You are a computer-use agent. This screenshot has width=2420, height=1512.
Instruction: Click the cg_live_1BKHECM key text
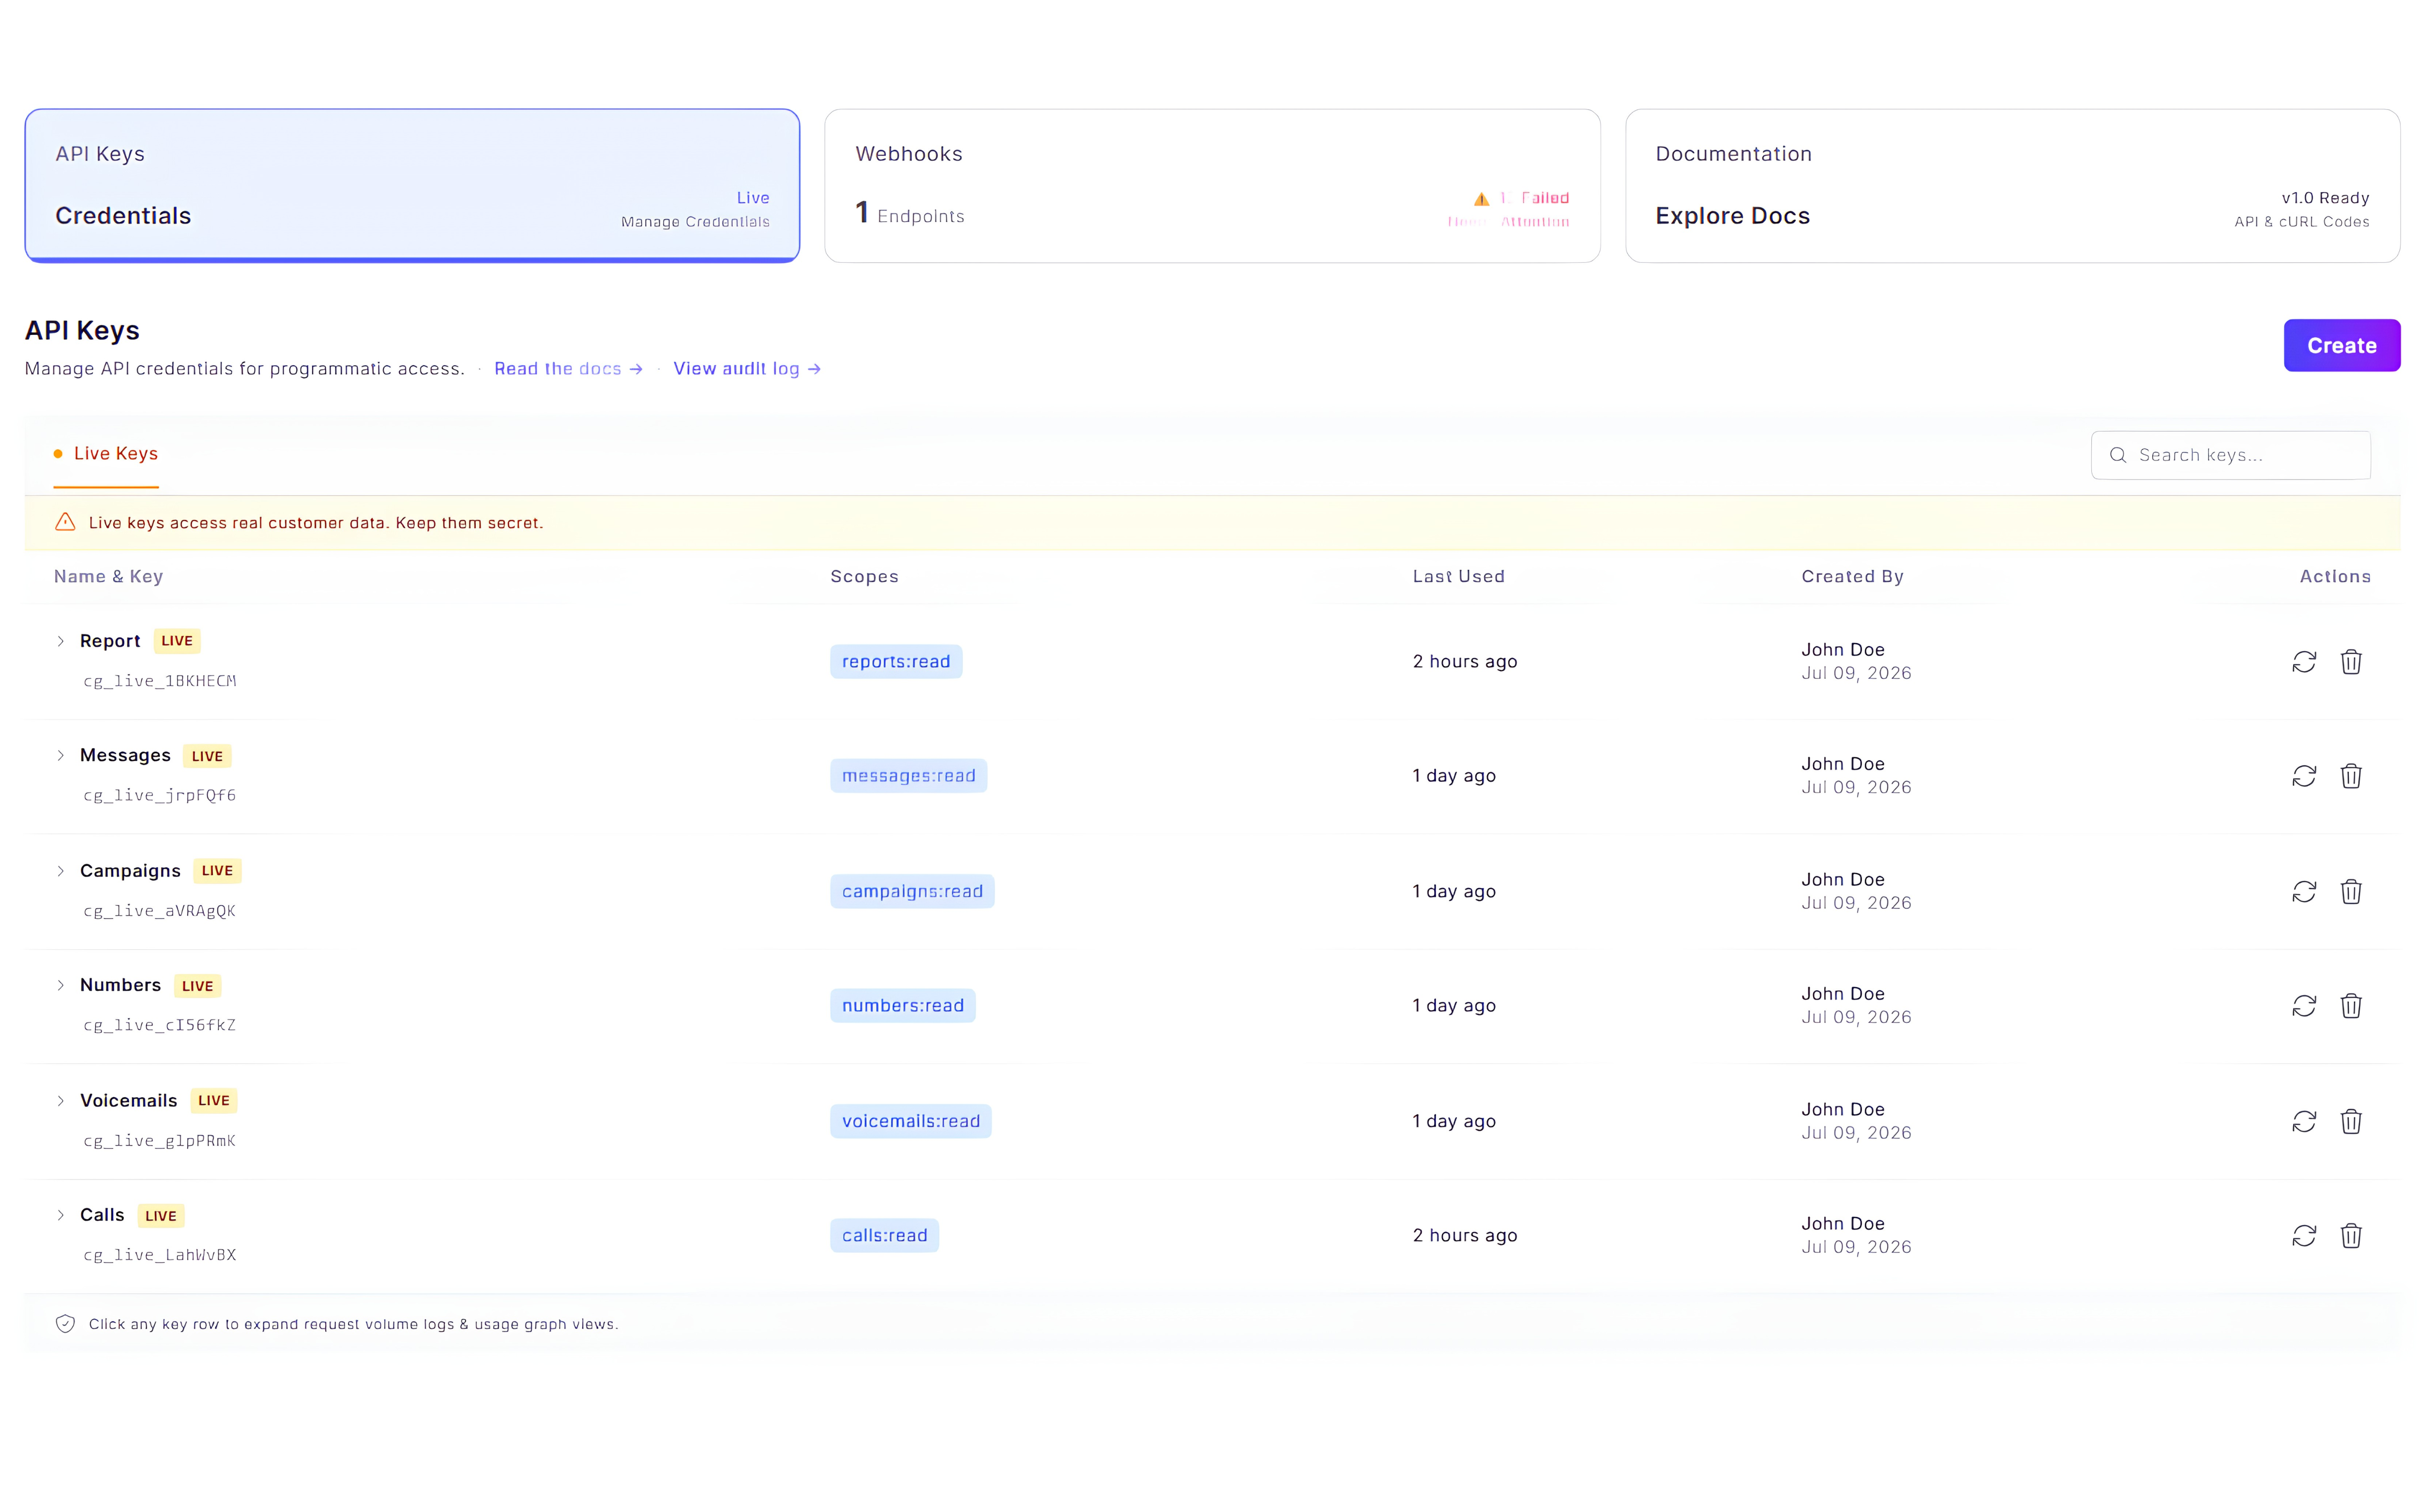coord(160,681)
